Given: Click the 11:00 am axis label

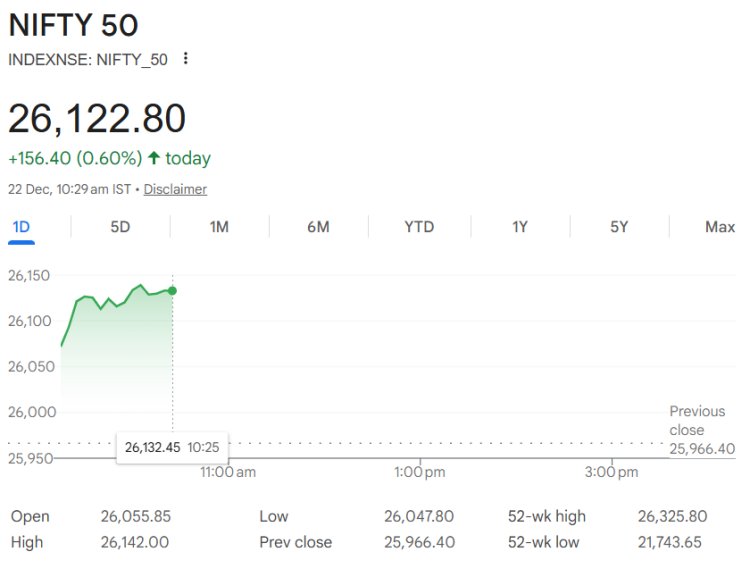Looking at the screenshot, I should pyautogui.click(x=228, y=472).
